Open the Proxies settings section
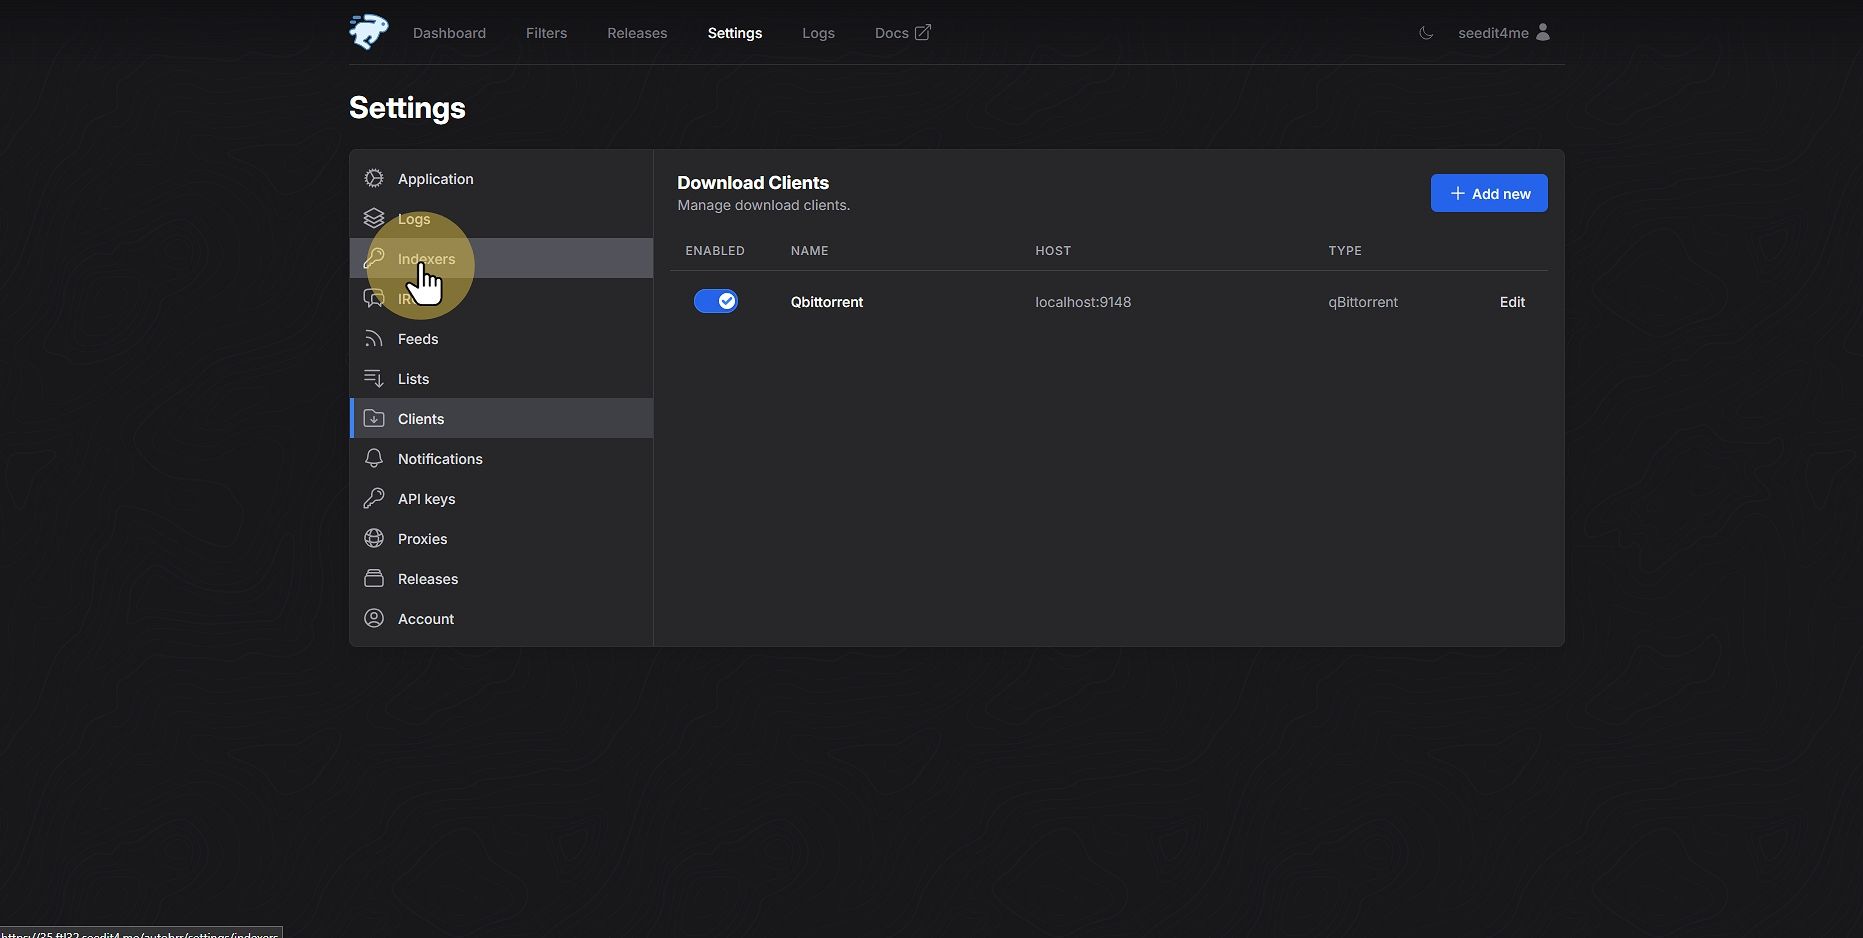1863x938 pixels. click(x=501, y=538)
